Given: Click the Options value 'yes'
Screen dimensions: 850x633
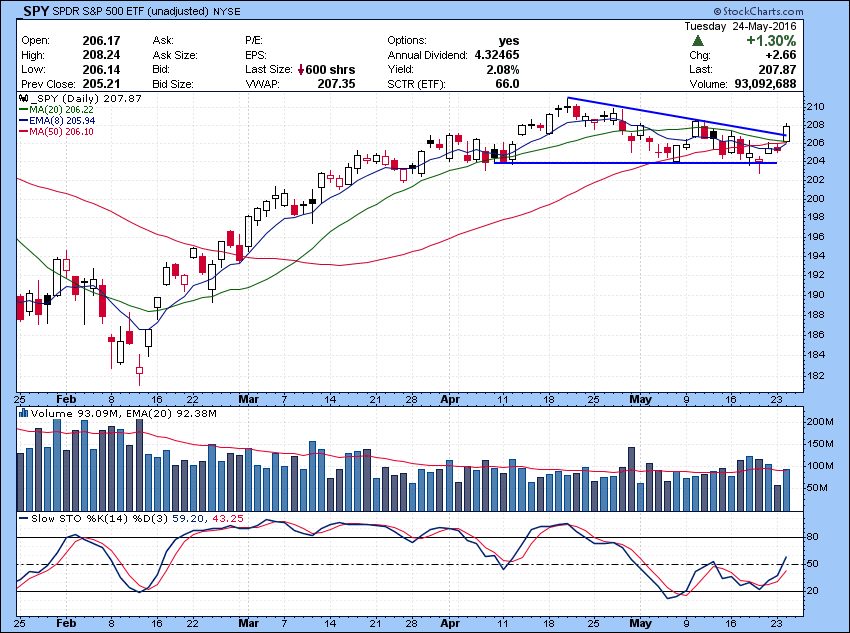Looking at the screenshot, I should pos(509,41).
